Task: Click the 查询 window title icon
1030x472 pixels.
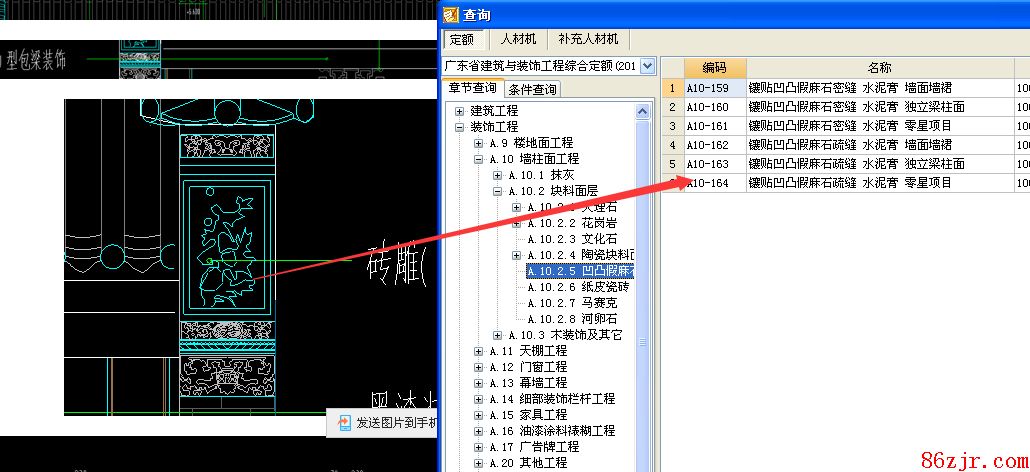Action: pyautogui.click(x=451, y=14)
